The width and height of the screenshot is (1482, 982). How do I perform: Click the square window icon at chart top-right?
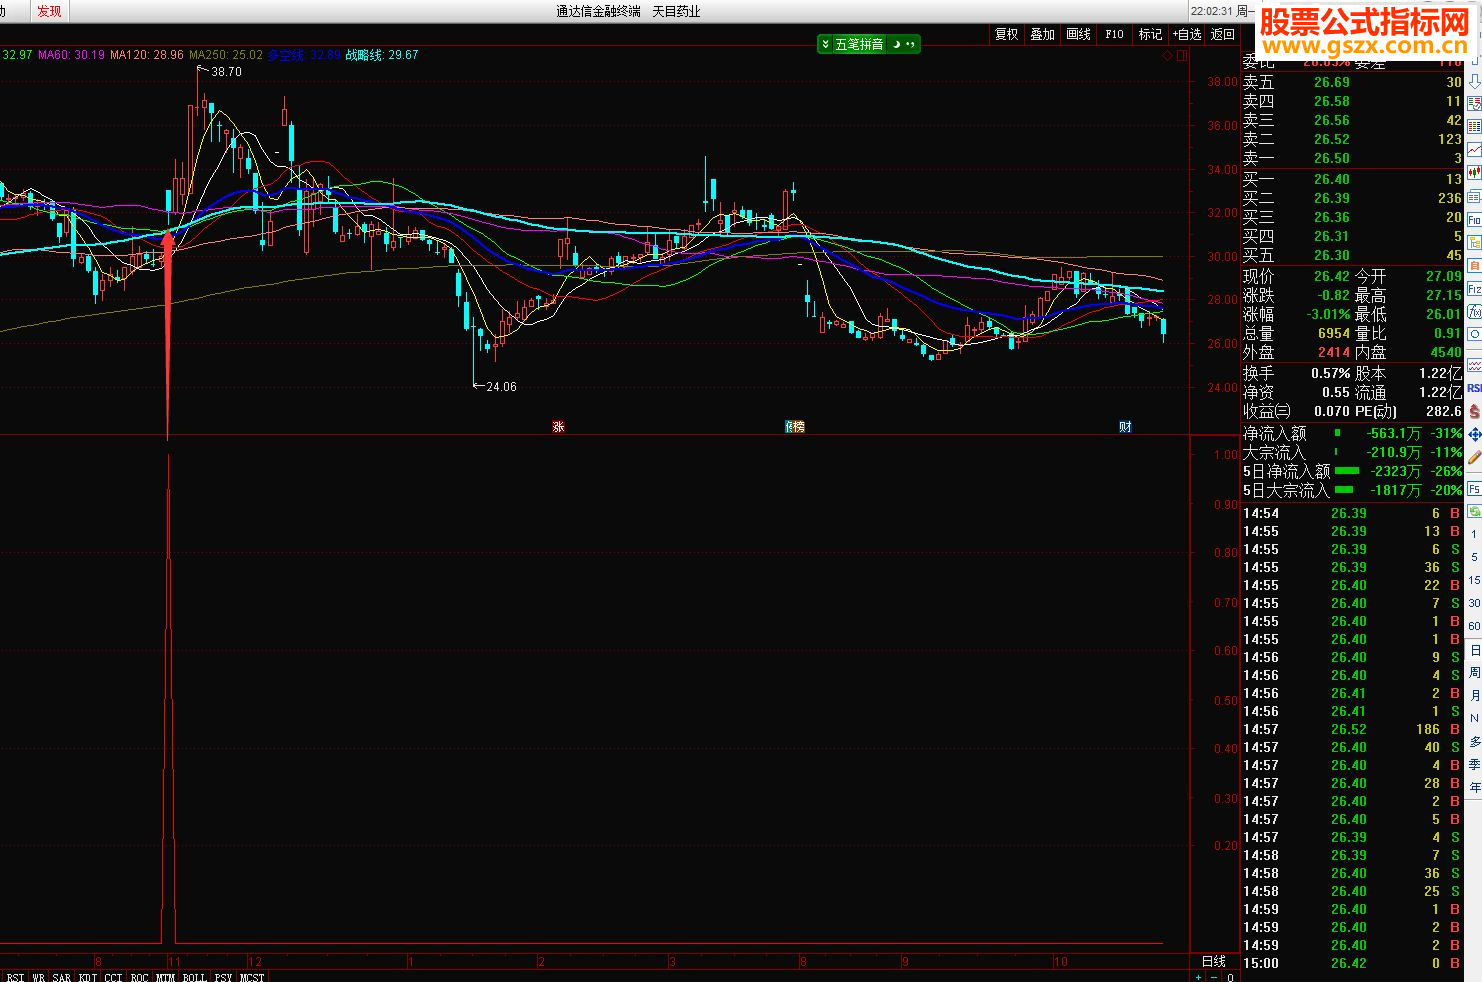pyautogui.click(x=1182, y=56)
